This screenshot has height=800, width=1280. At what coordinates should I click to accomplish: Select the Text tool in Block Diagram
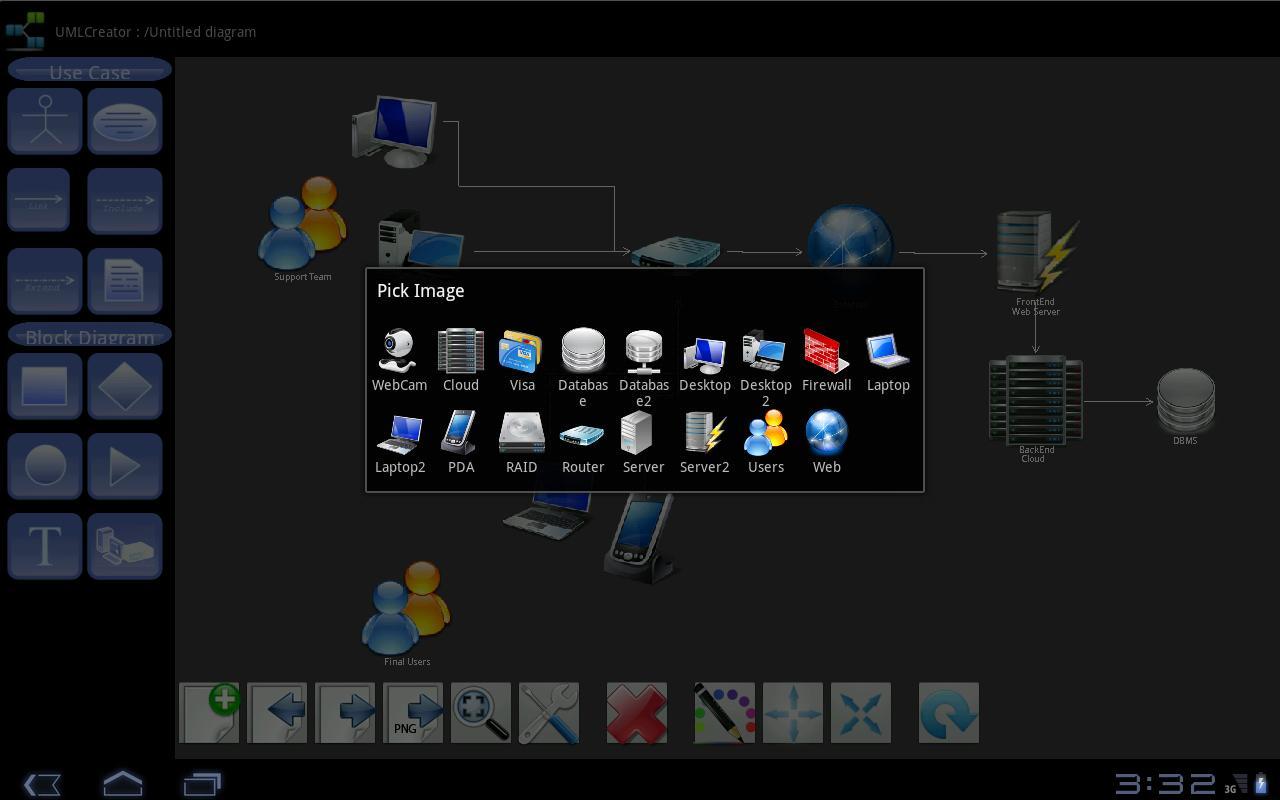(x=44, y=546)
